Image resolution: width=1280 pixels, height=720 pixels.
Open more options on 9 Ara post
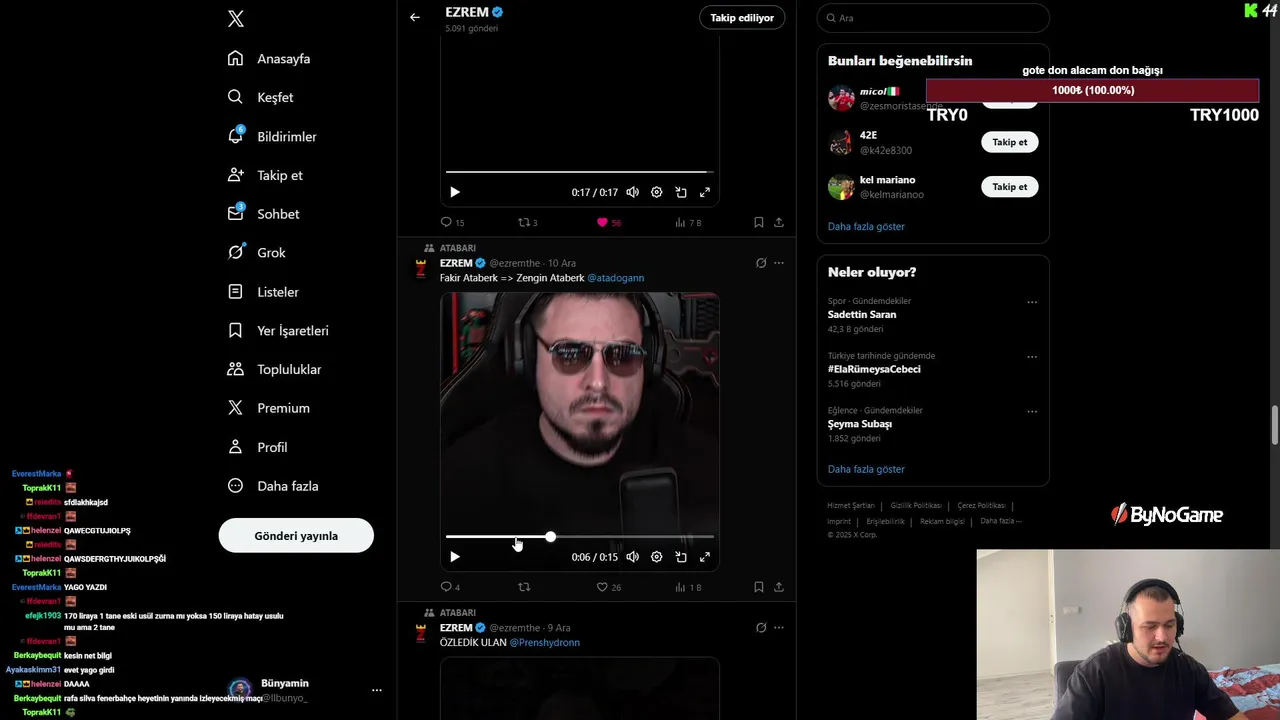tap(779, 628)
